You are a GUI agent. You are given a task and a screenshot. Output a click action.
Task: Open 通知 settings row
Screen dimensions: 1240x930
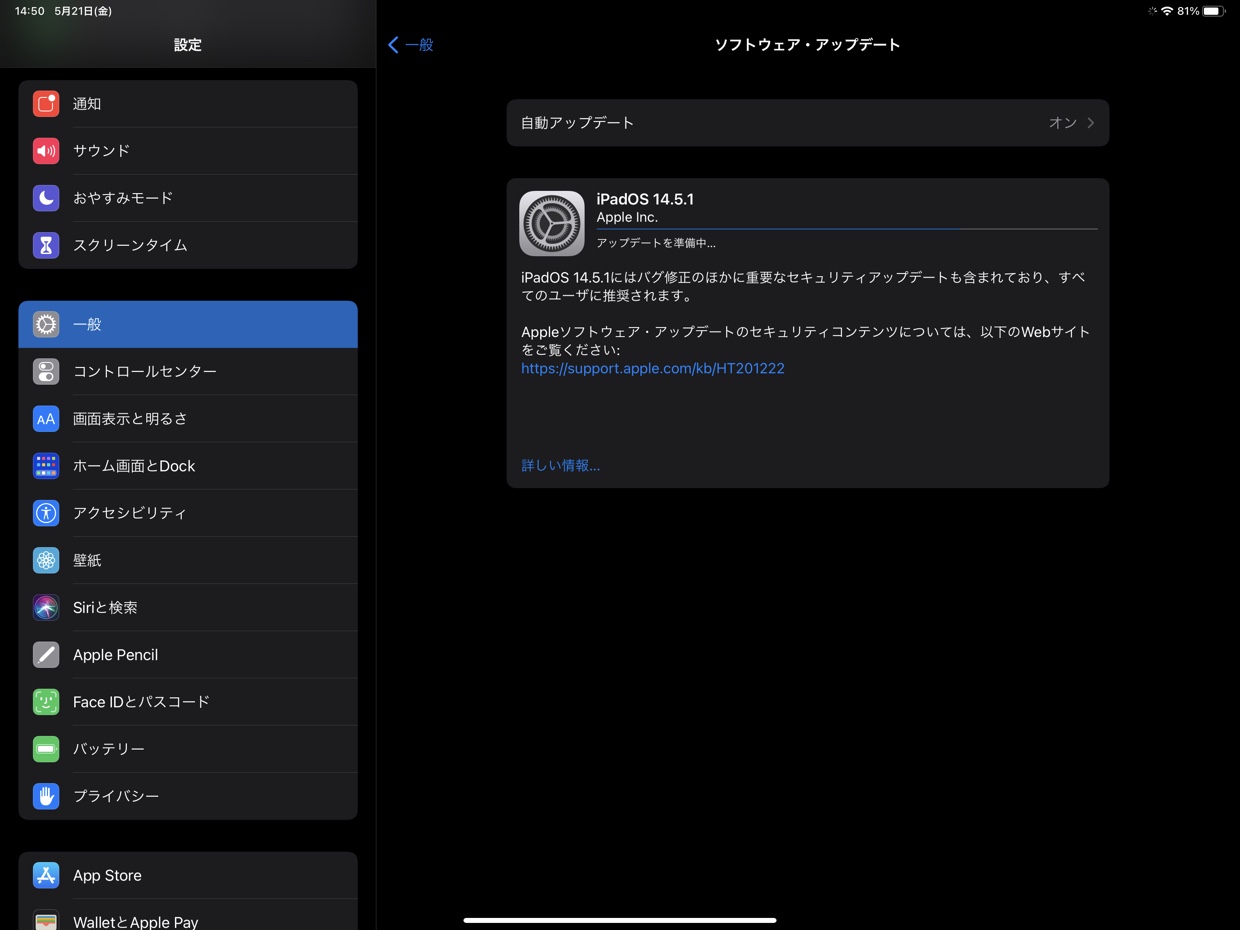point(188,104)
